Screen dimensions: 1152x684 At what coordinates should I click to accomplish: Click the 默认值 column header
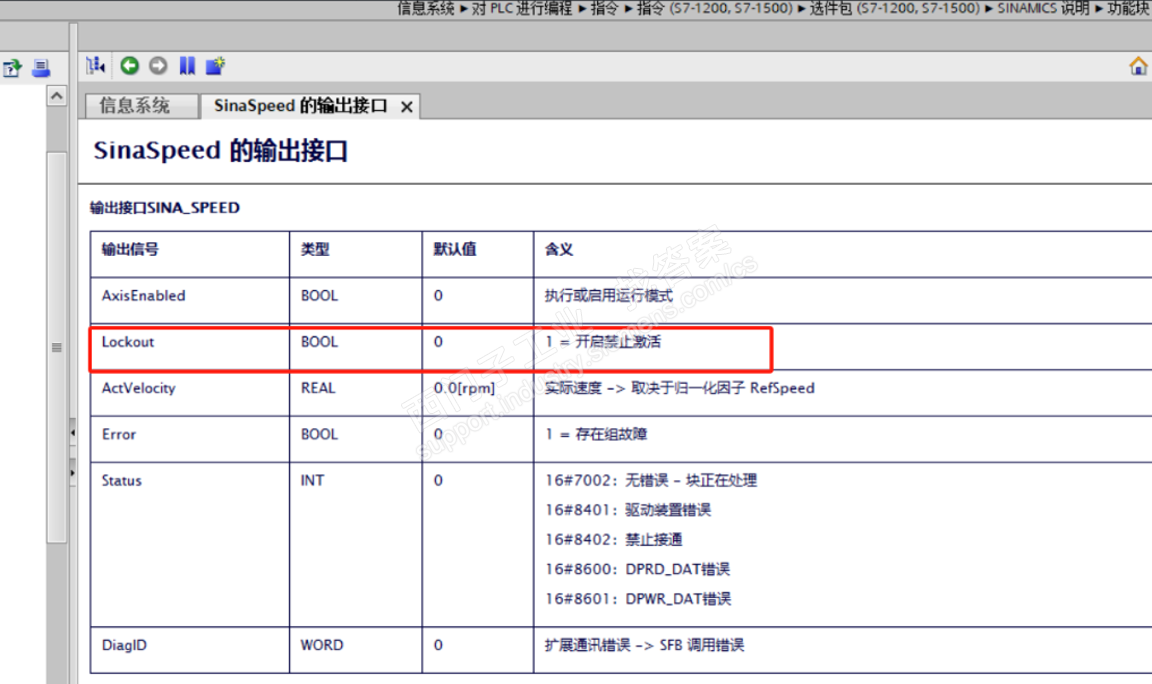coord(455,250)
